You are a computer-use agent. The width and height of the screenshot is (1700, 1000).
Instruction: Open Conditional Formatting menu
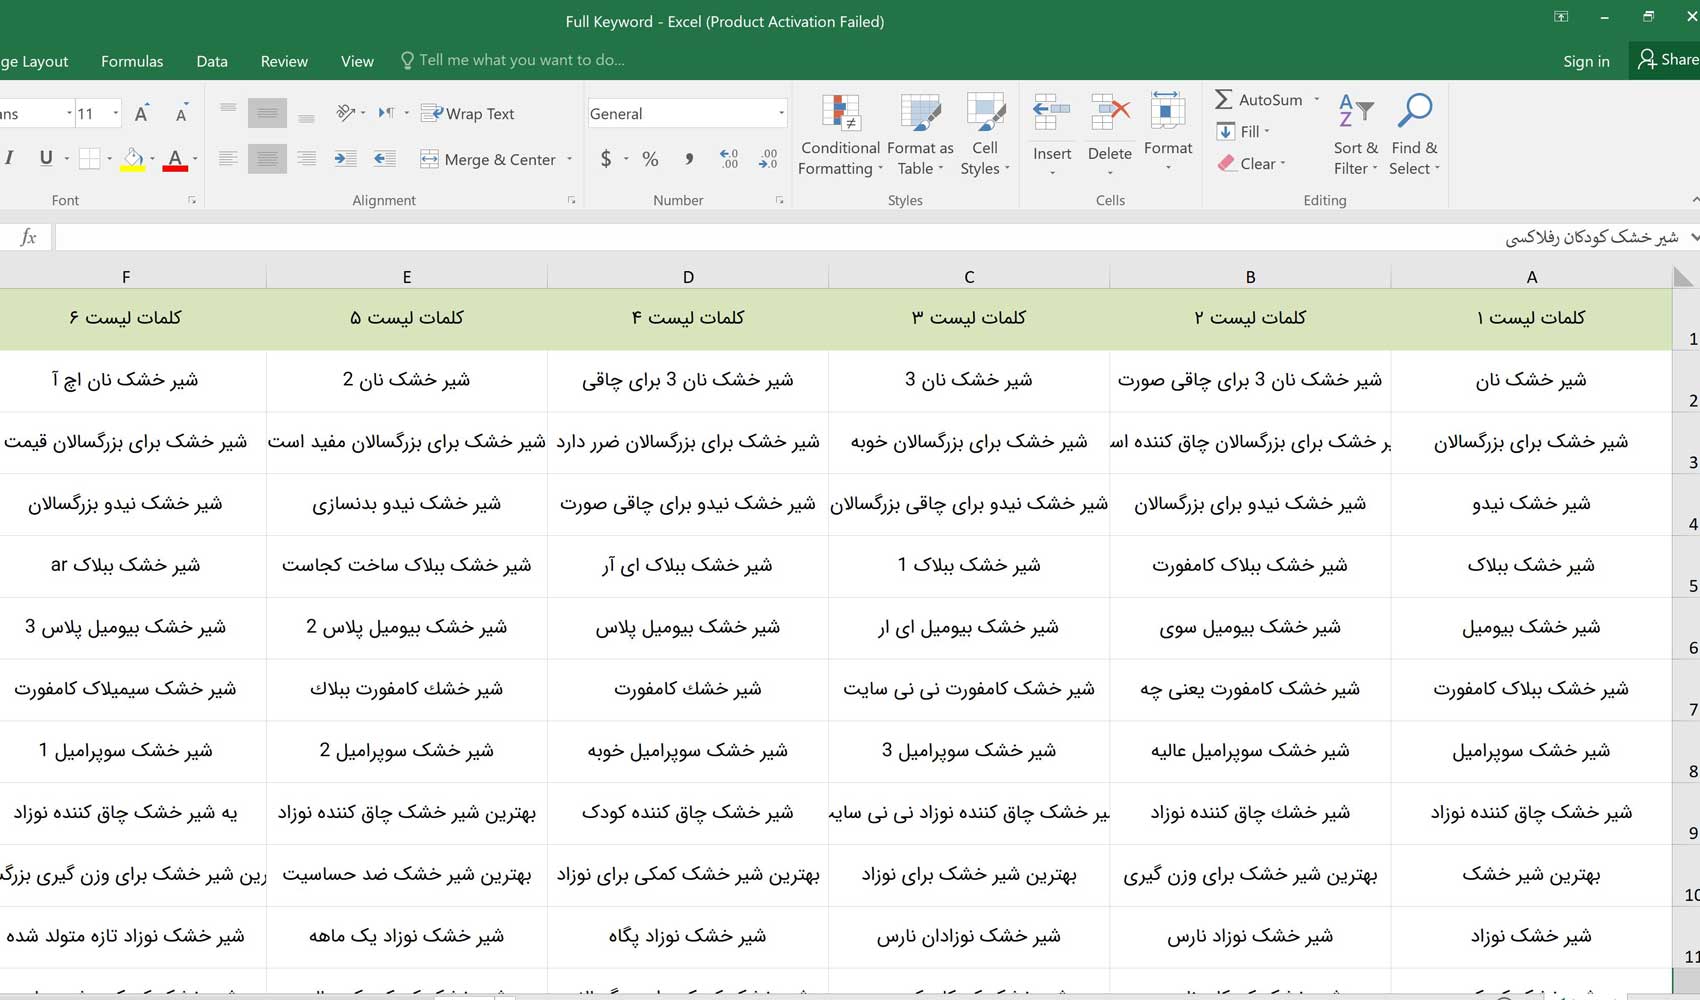(840, 135)
